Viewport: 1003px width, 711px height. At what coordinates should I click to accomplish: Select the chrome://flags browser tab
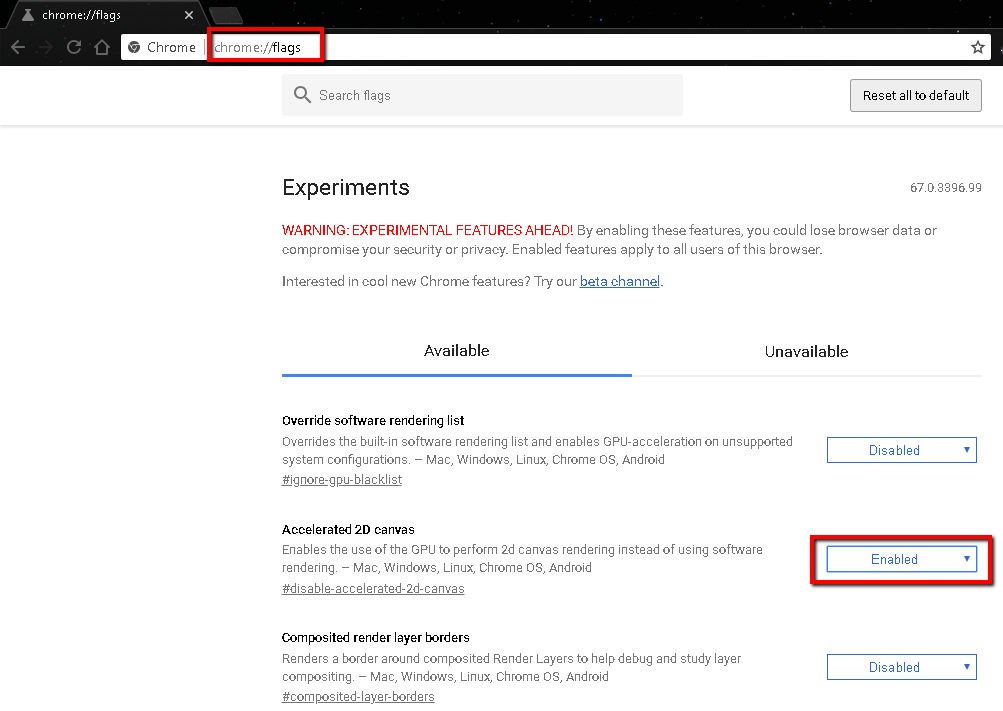pos(100,15)
